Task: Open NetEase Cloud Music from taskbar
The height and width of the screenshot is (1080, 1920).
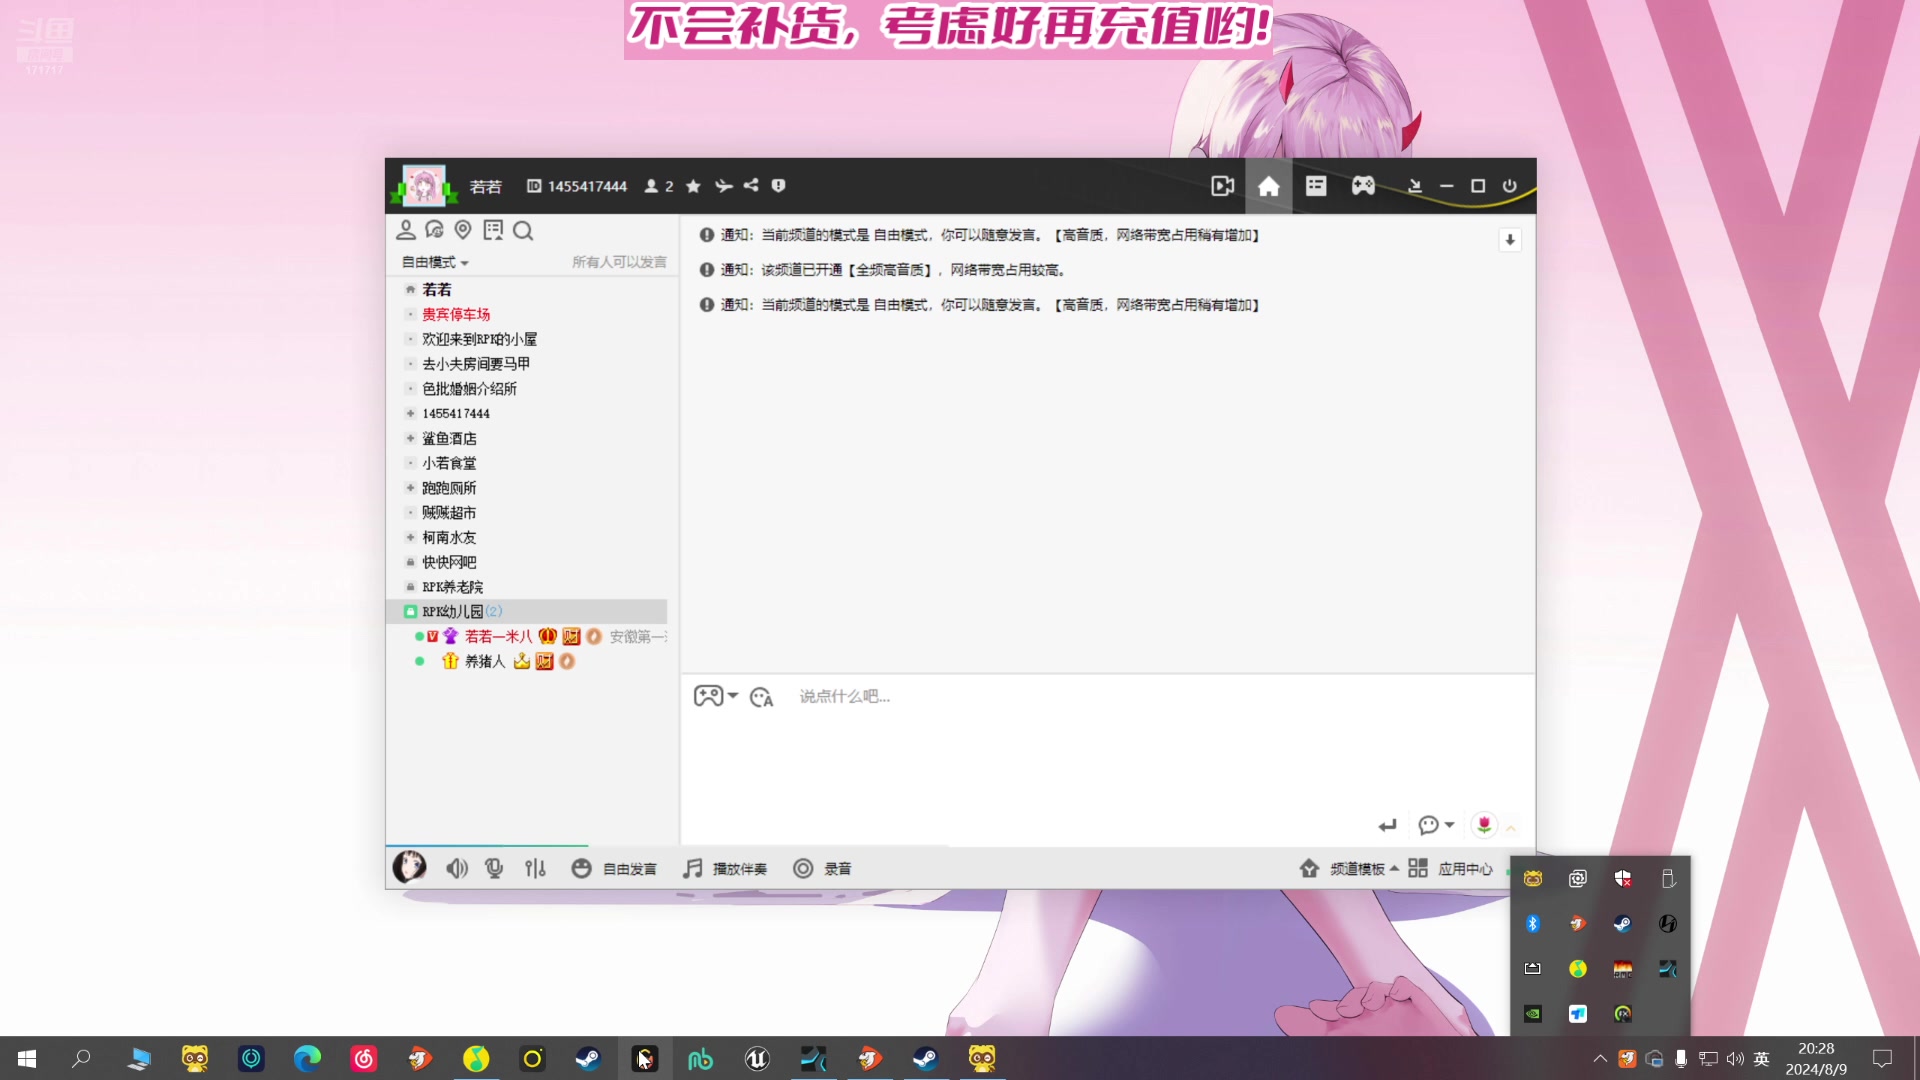Action: point(364,1058)
